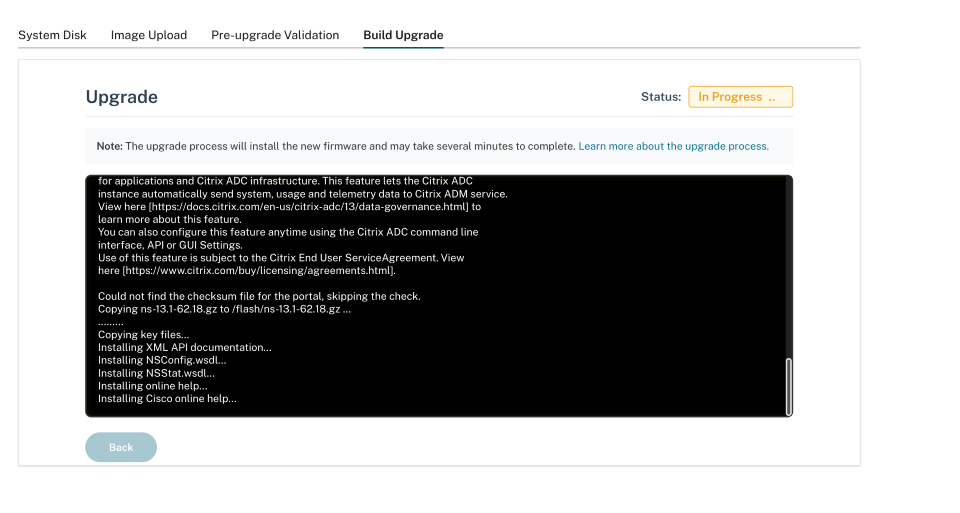The width and height of the screenshot is (960, 513).
Task: Click the 'Copying key files...' log line
Action: pyautogui.click(x=143, y=335)
